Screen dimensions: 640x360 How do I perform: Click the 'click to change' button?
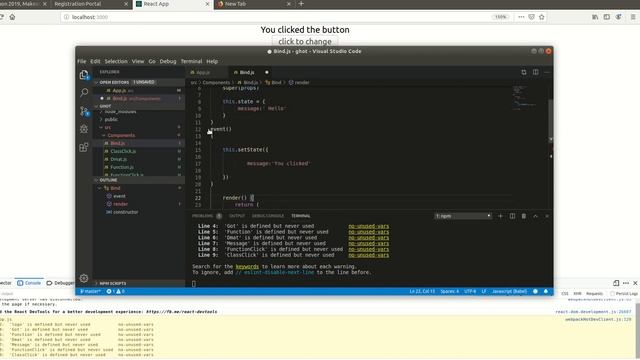click(305, 42)
